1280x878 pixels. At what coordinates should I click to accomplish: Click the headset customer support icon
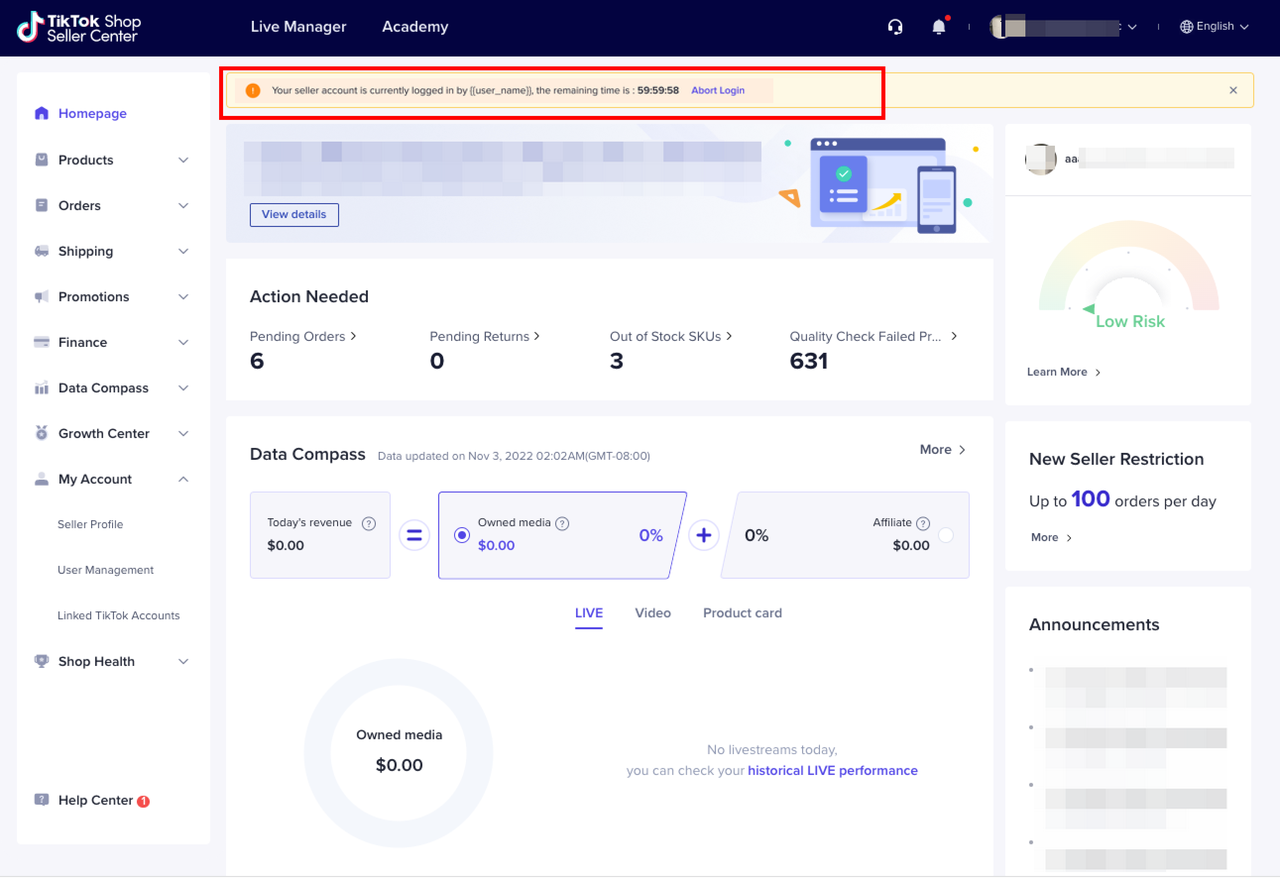pos(895,27)
